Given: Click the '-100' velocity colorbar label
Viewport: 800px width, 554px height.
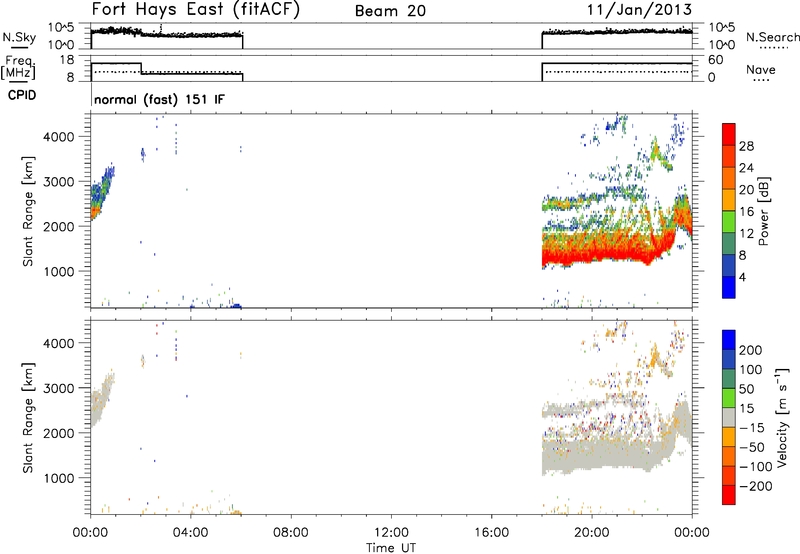Looking at the screenshot, I should coord(756,467).
